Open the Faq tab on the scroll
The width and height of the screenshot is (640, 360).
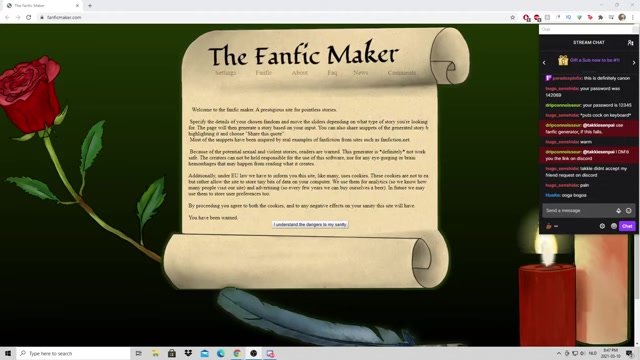[332, 73]
